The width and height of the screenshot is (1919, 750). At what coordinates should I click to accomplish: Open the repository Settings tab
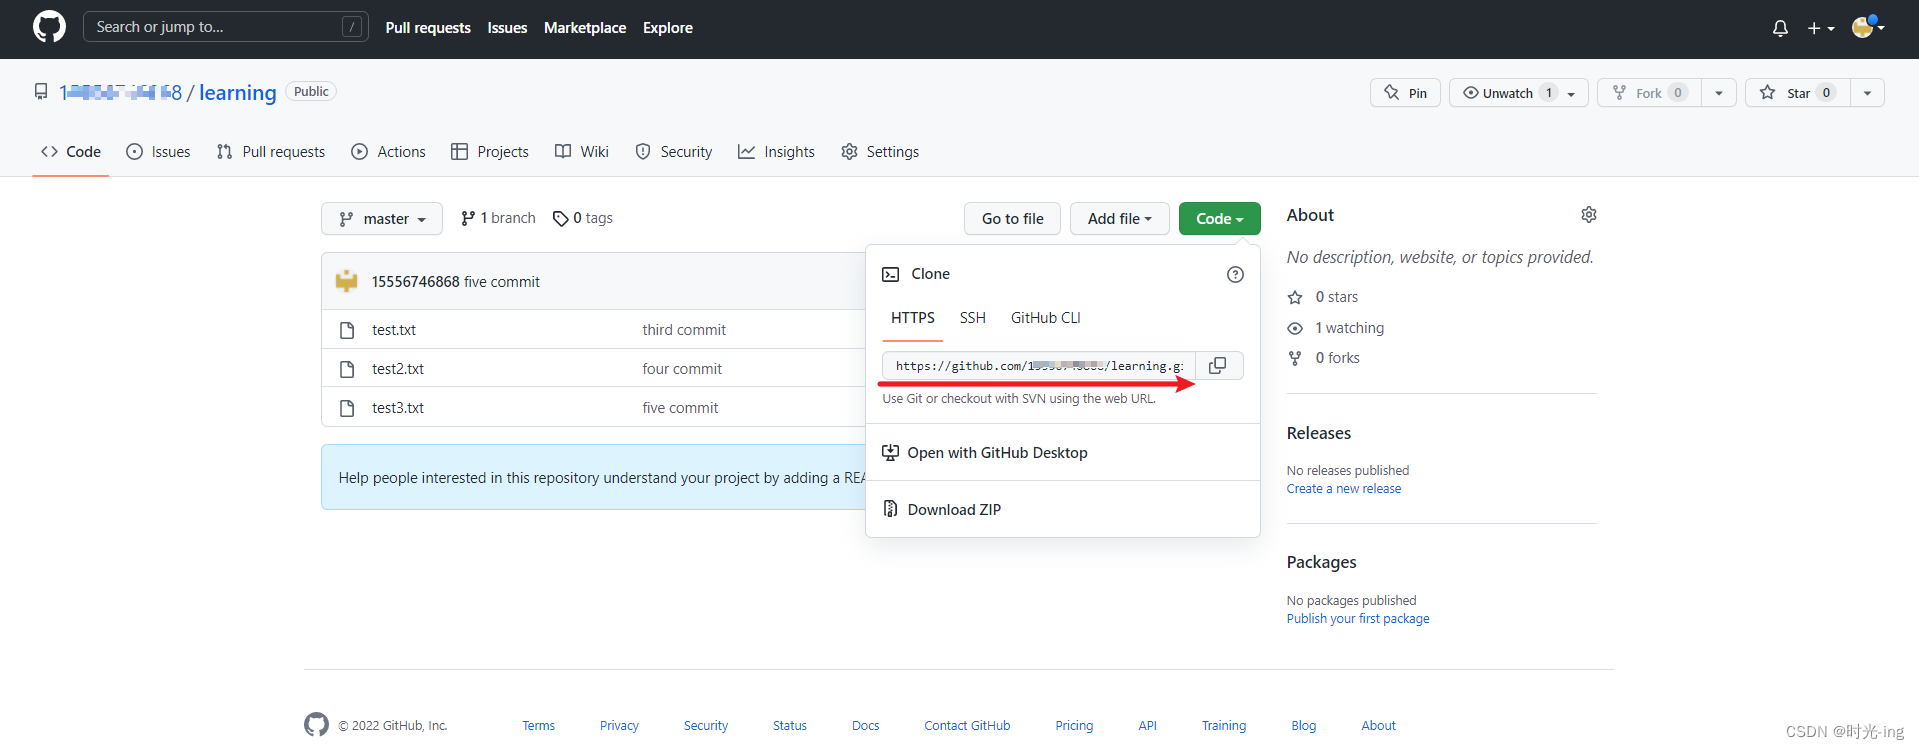point(880,152)
